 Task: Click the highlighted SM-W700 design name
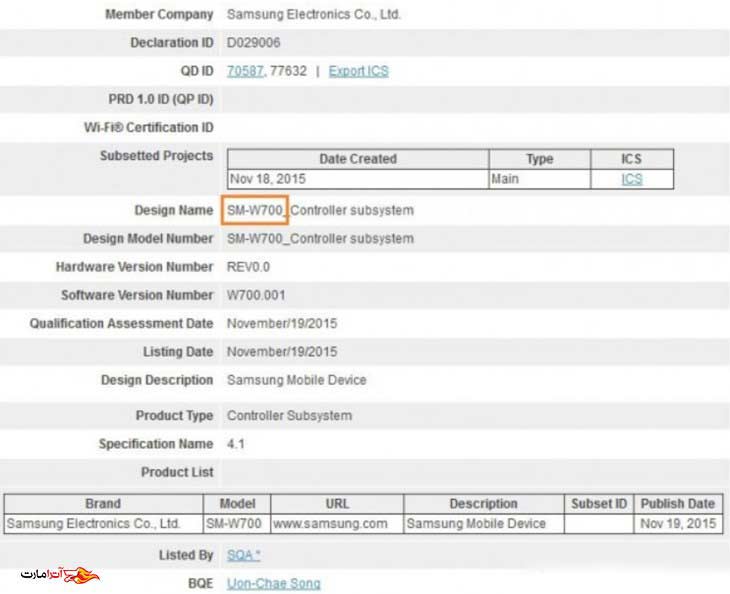tap(256, 210)
